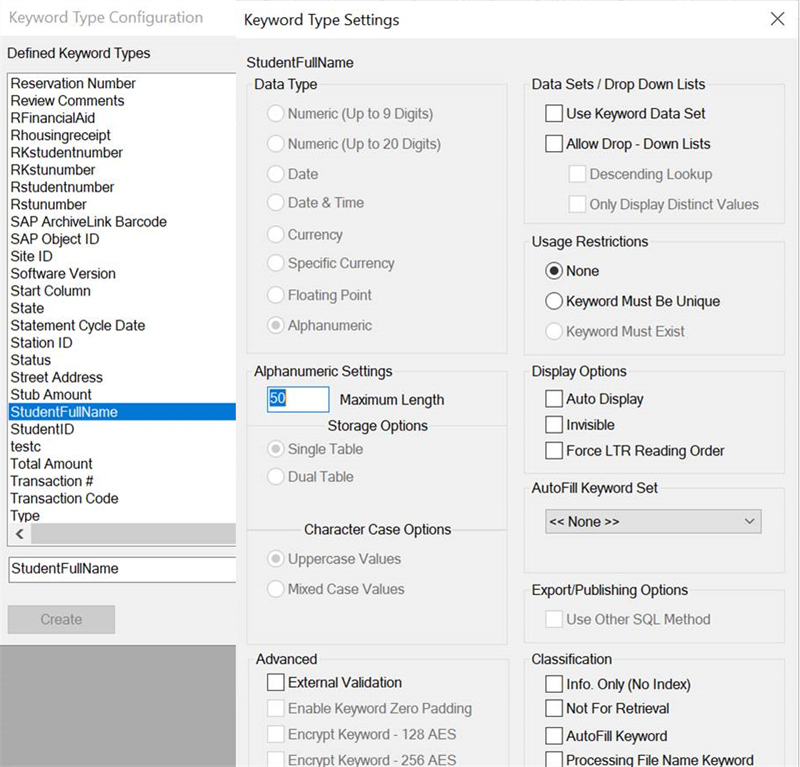Click the Maximum Length input field
Screen dimensions: 800x767
(x=298, y=399)
